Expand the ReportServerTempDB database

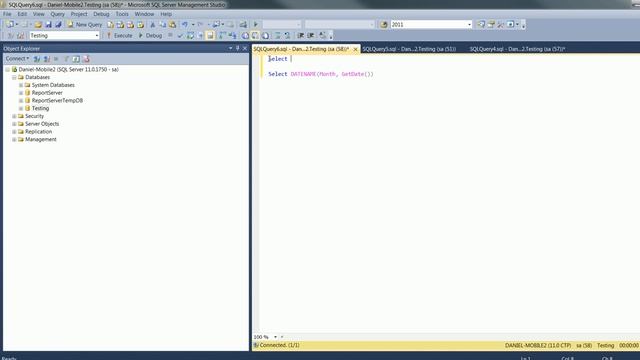(x=21, y=100)
